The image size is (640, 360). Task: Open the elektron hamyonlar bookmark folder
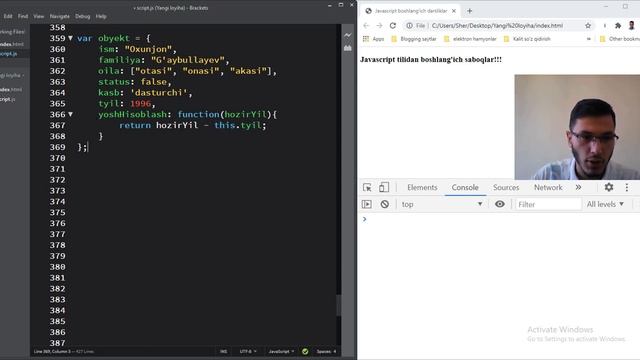pyautogui.click(x=470, y=39)
